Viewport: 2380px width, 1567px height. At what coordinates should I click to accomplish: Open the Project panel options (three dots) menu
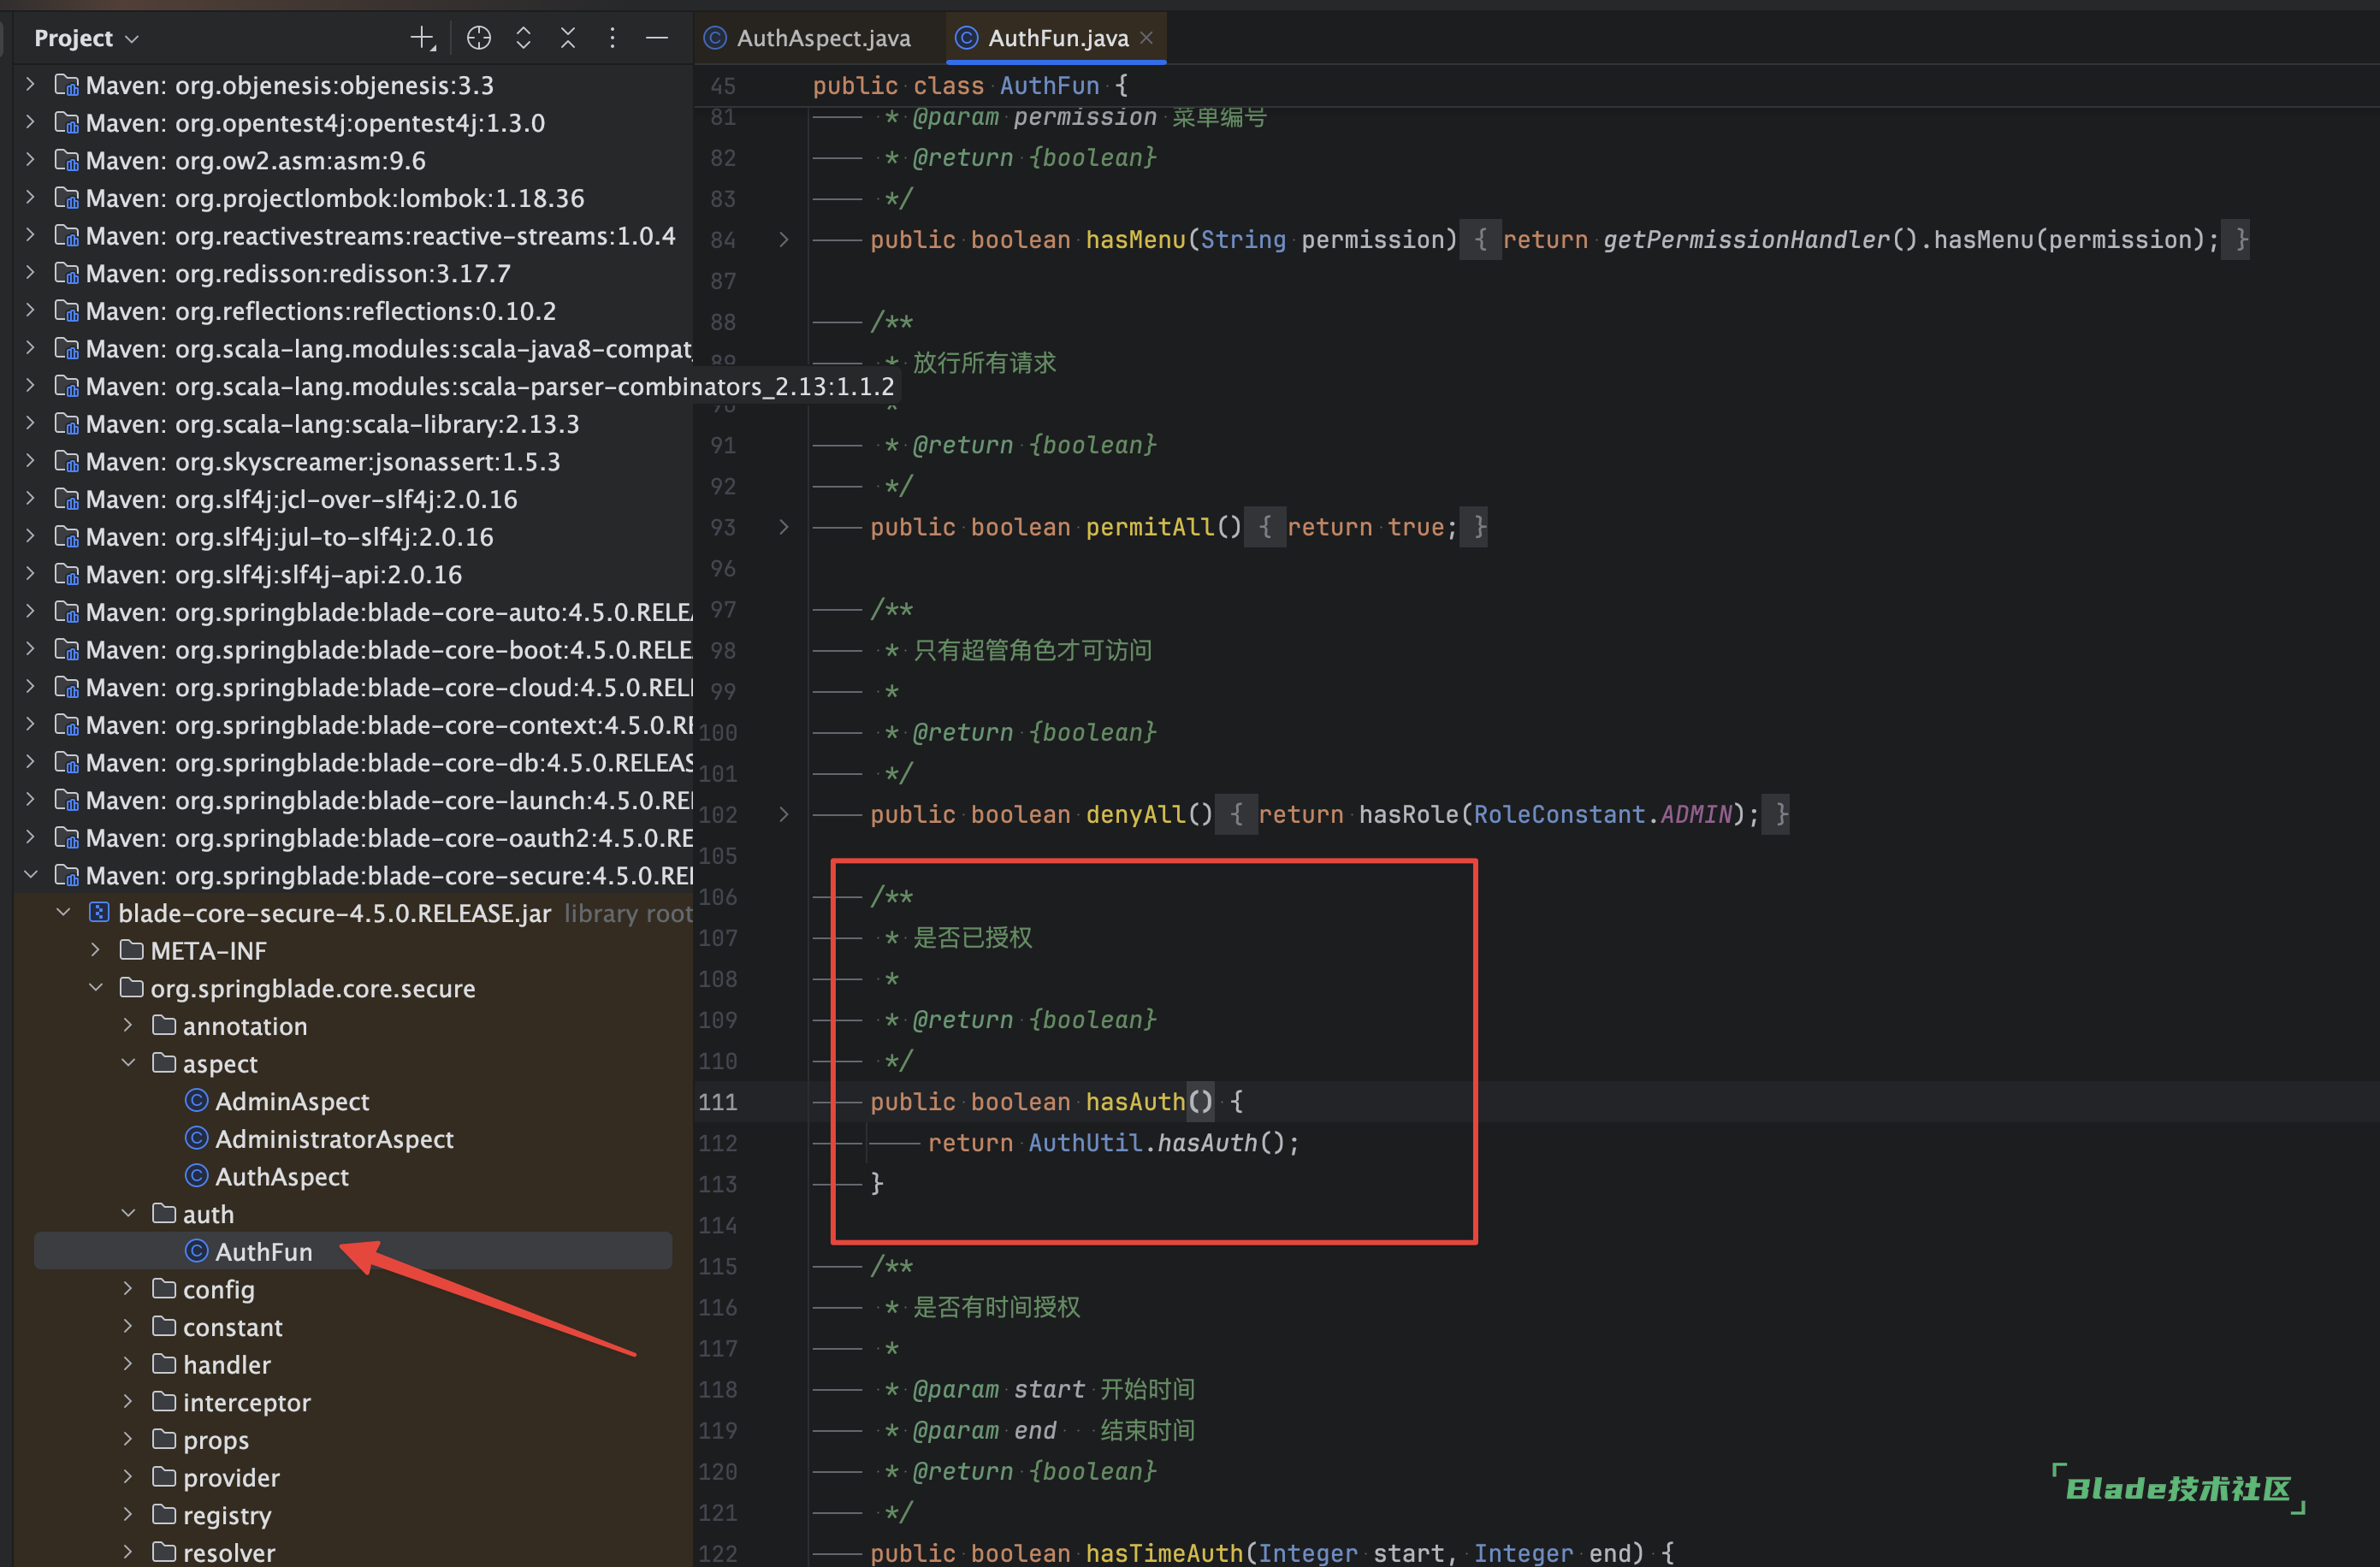click(612, 38)
